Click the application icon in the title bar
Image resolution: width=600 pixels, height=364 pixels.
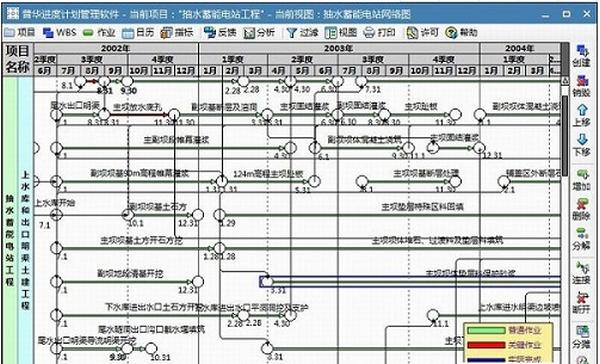pyautogui.click(x=13, y=14)
